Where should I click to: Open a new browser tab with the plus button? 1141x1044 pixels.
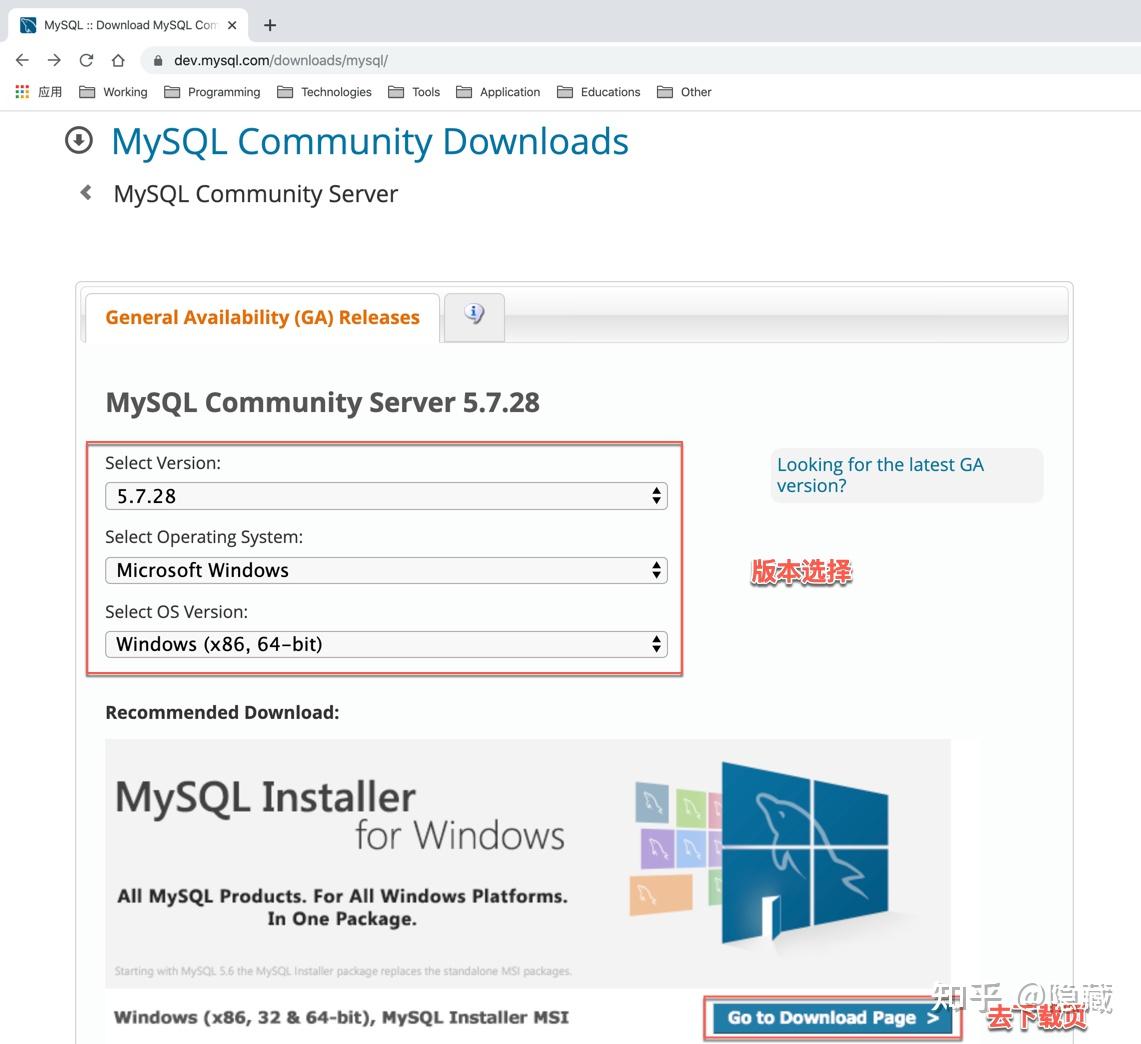pyautogui.click(x=269, y=25)
